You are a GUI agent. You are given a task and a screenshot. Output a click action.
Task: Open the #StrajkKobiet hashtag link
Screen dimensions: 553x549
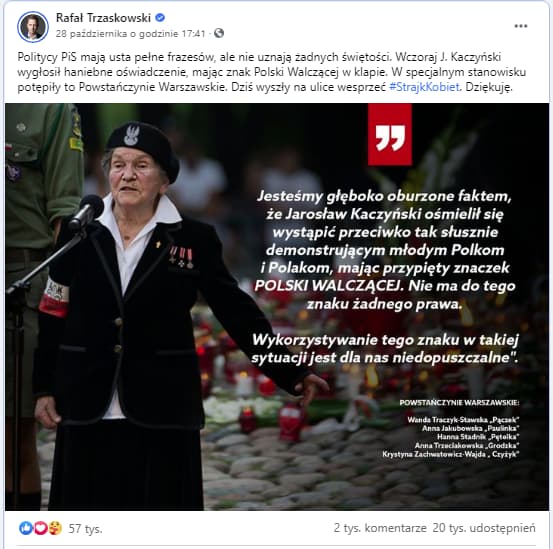(x=424, y=87)
